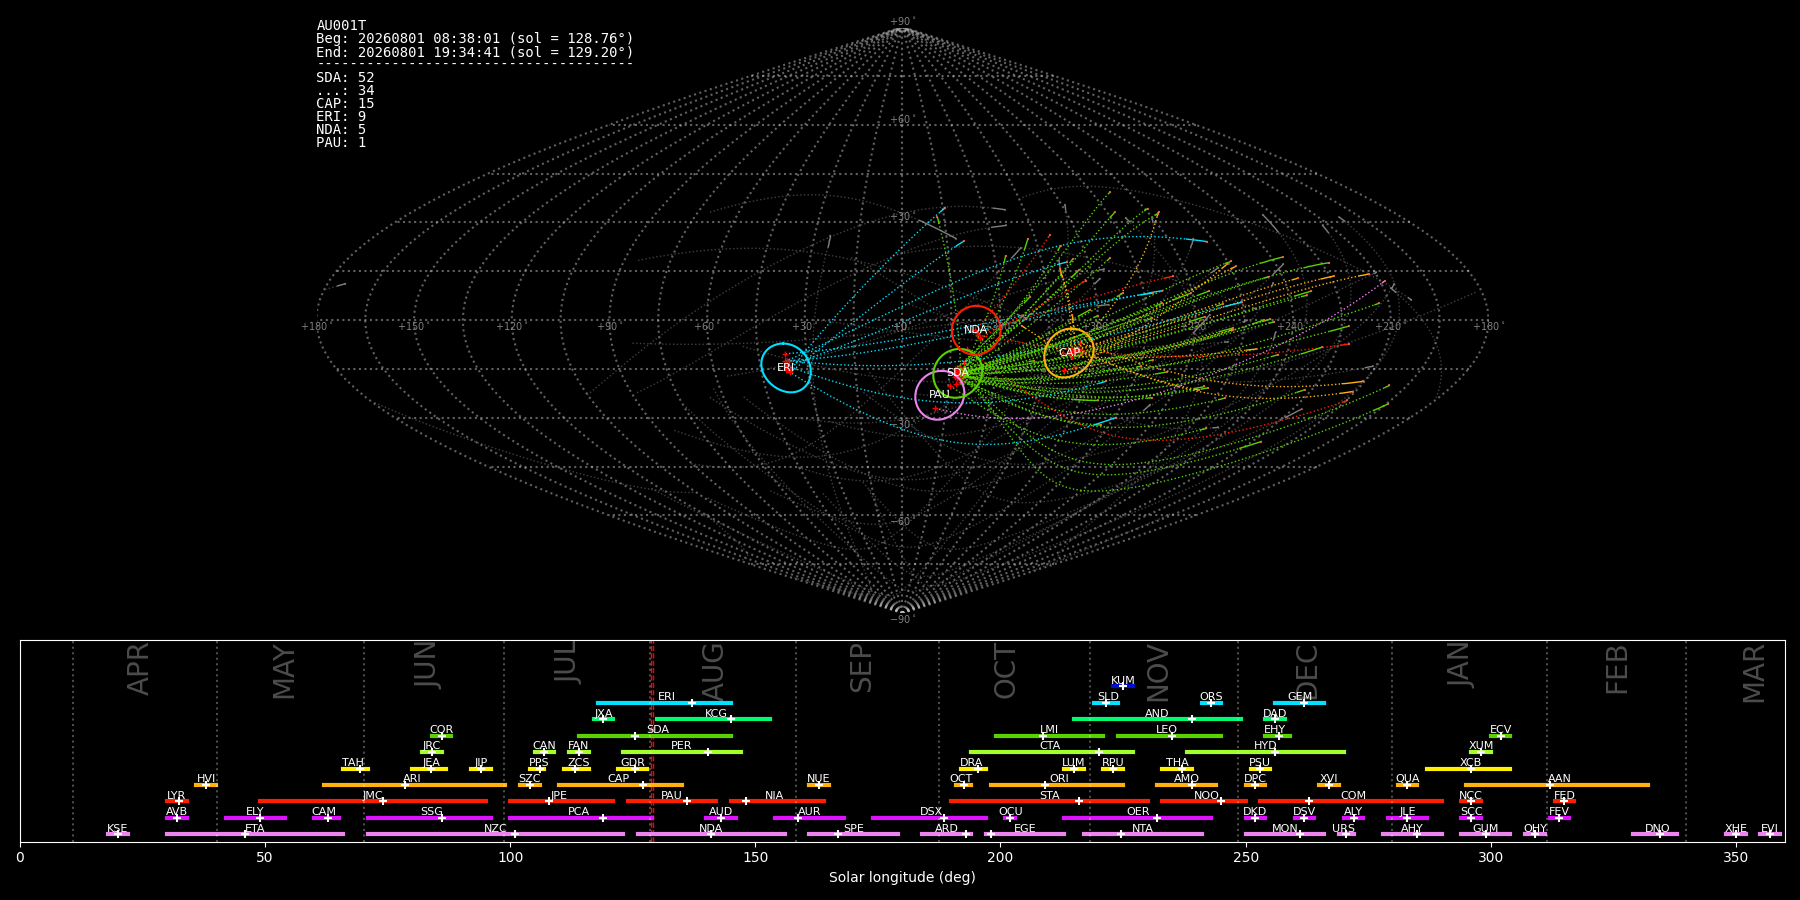
Task: Select the GEM shower bar in December
Action: 1299,703
